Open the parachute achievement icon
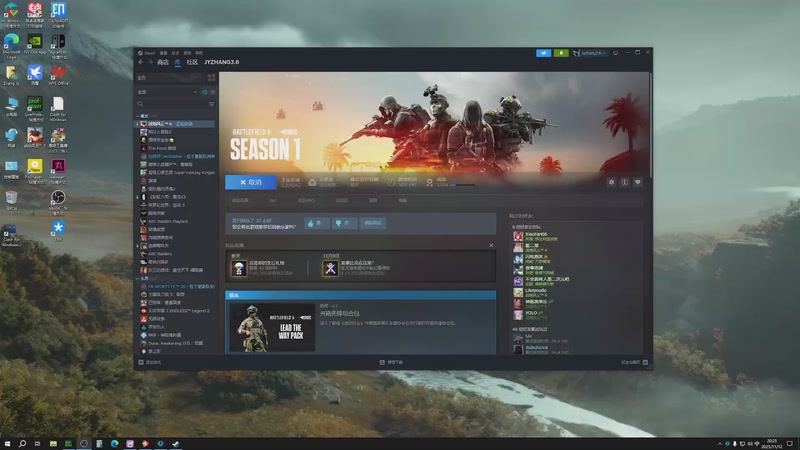800x450 pixels. pyautogui.click(x=239, y=268)
